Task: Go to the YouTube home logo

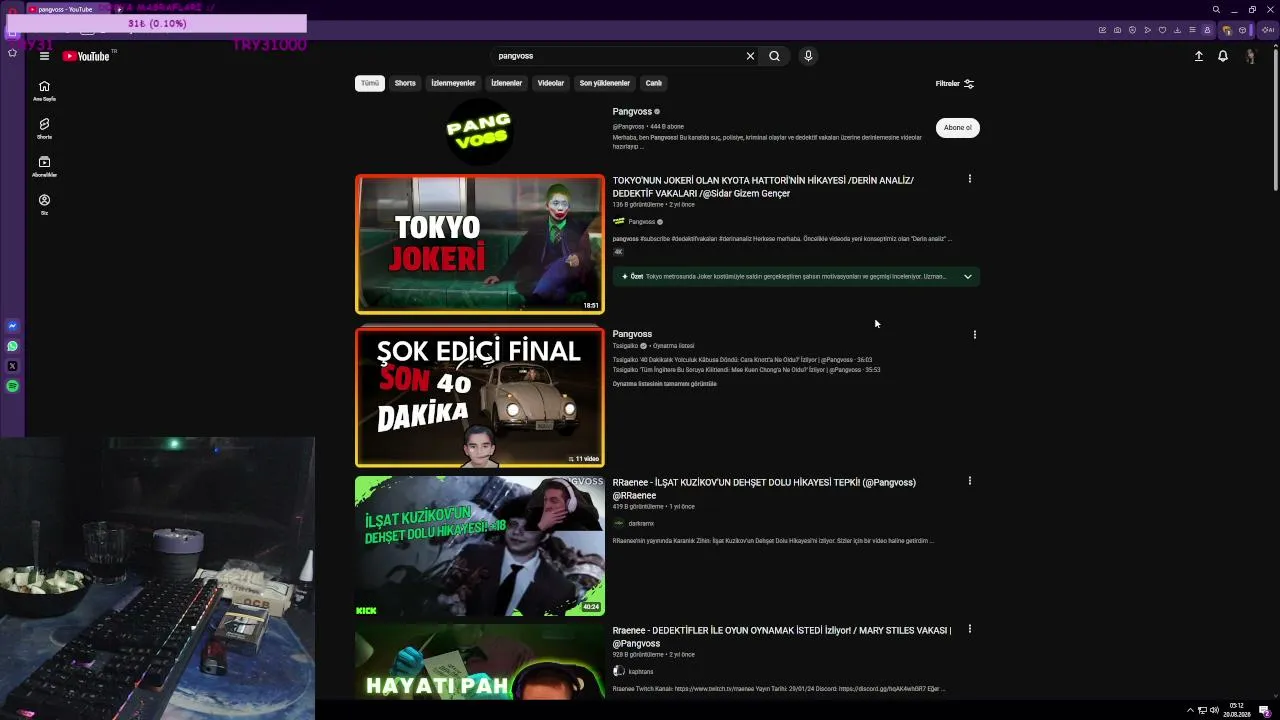Action: [87, 56]
